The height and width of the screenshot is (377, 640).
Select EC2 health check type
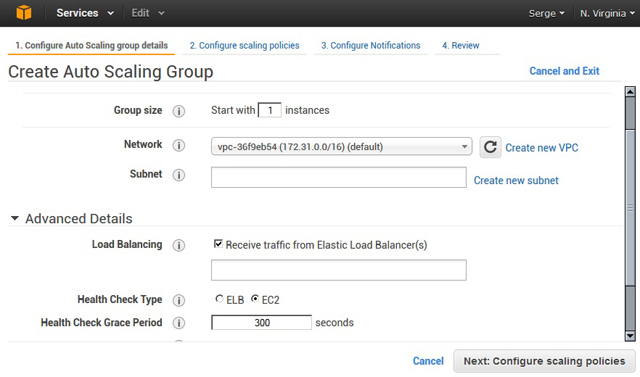255,299
